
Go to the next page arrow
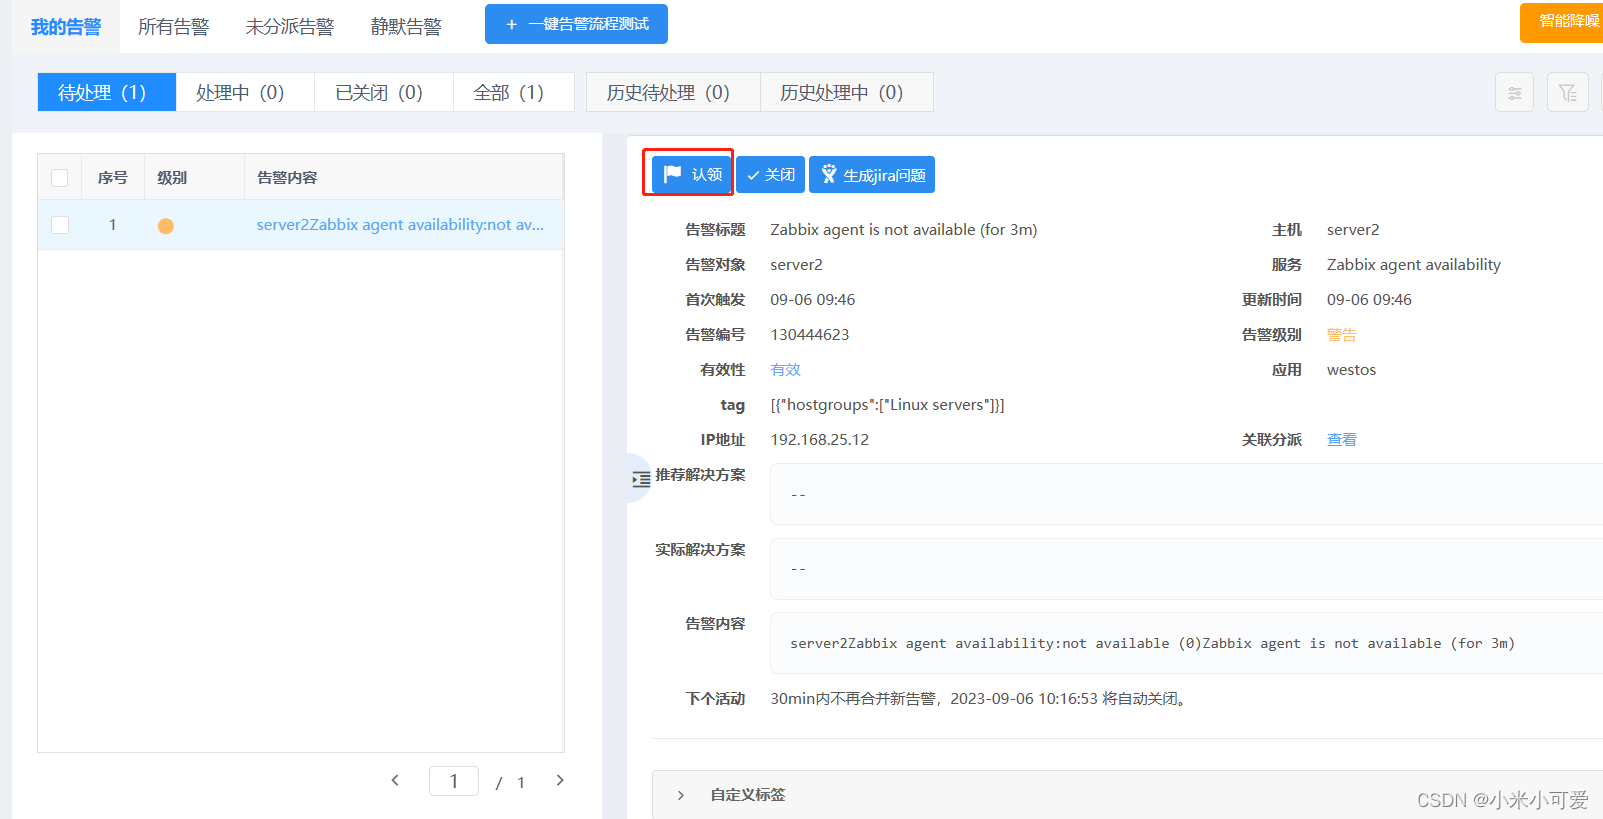click(x=560, y=780)
